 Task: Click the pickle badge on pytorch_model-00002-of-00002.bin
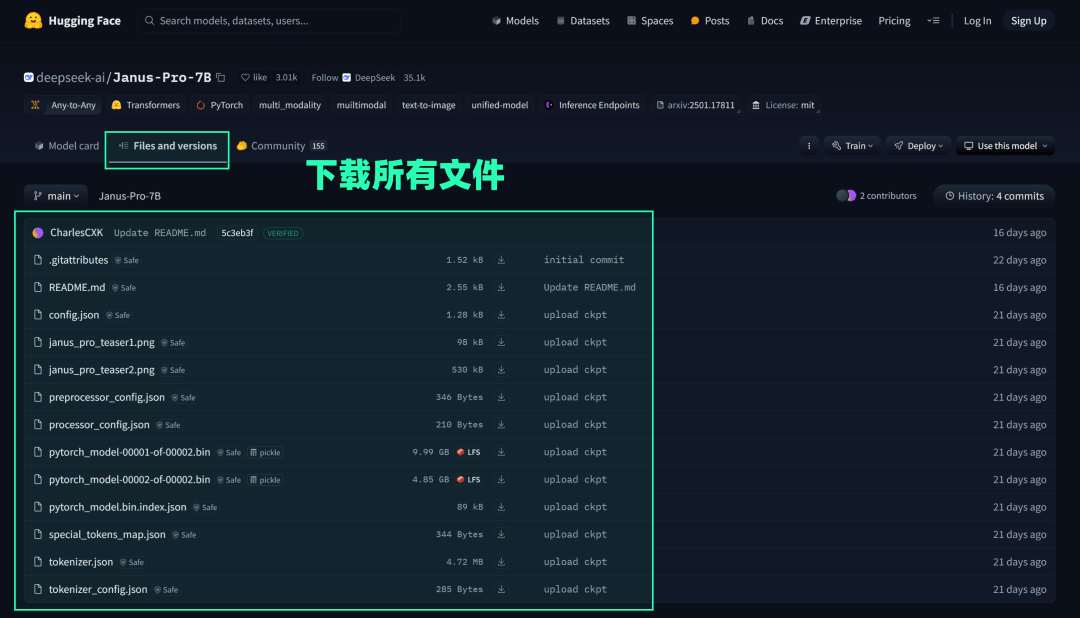tap(265, 480)
